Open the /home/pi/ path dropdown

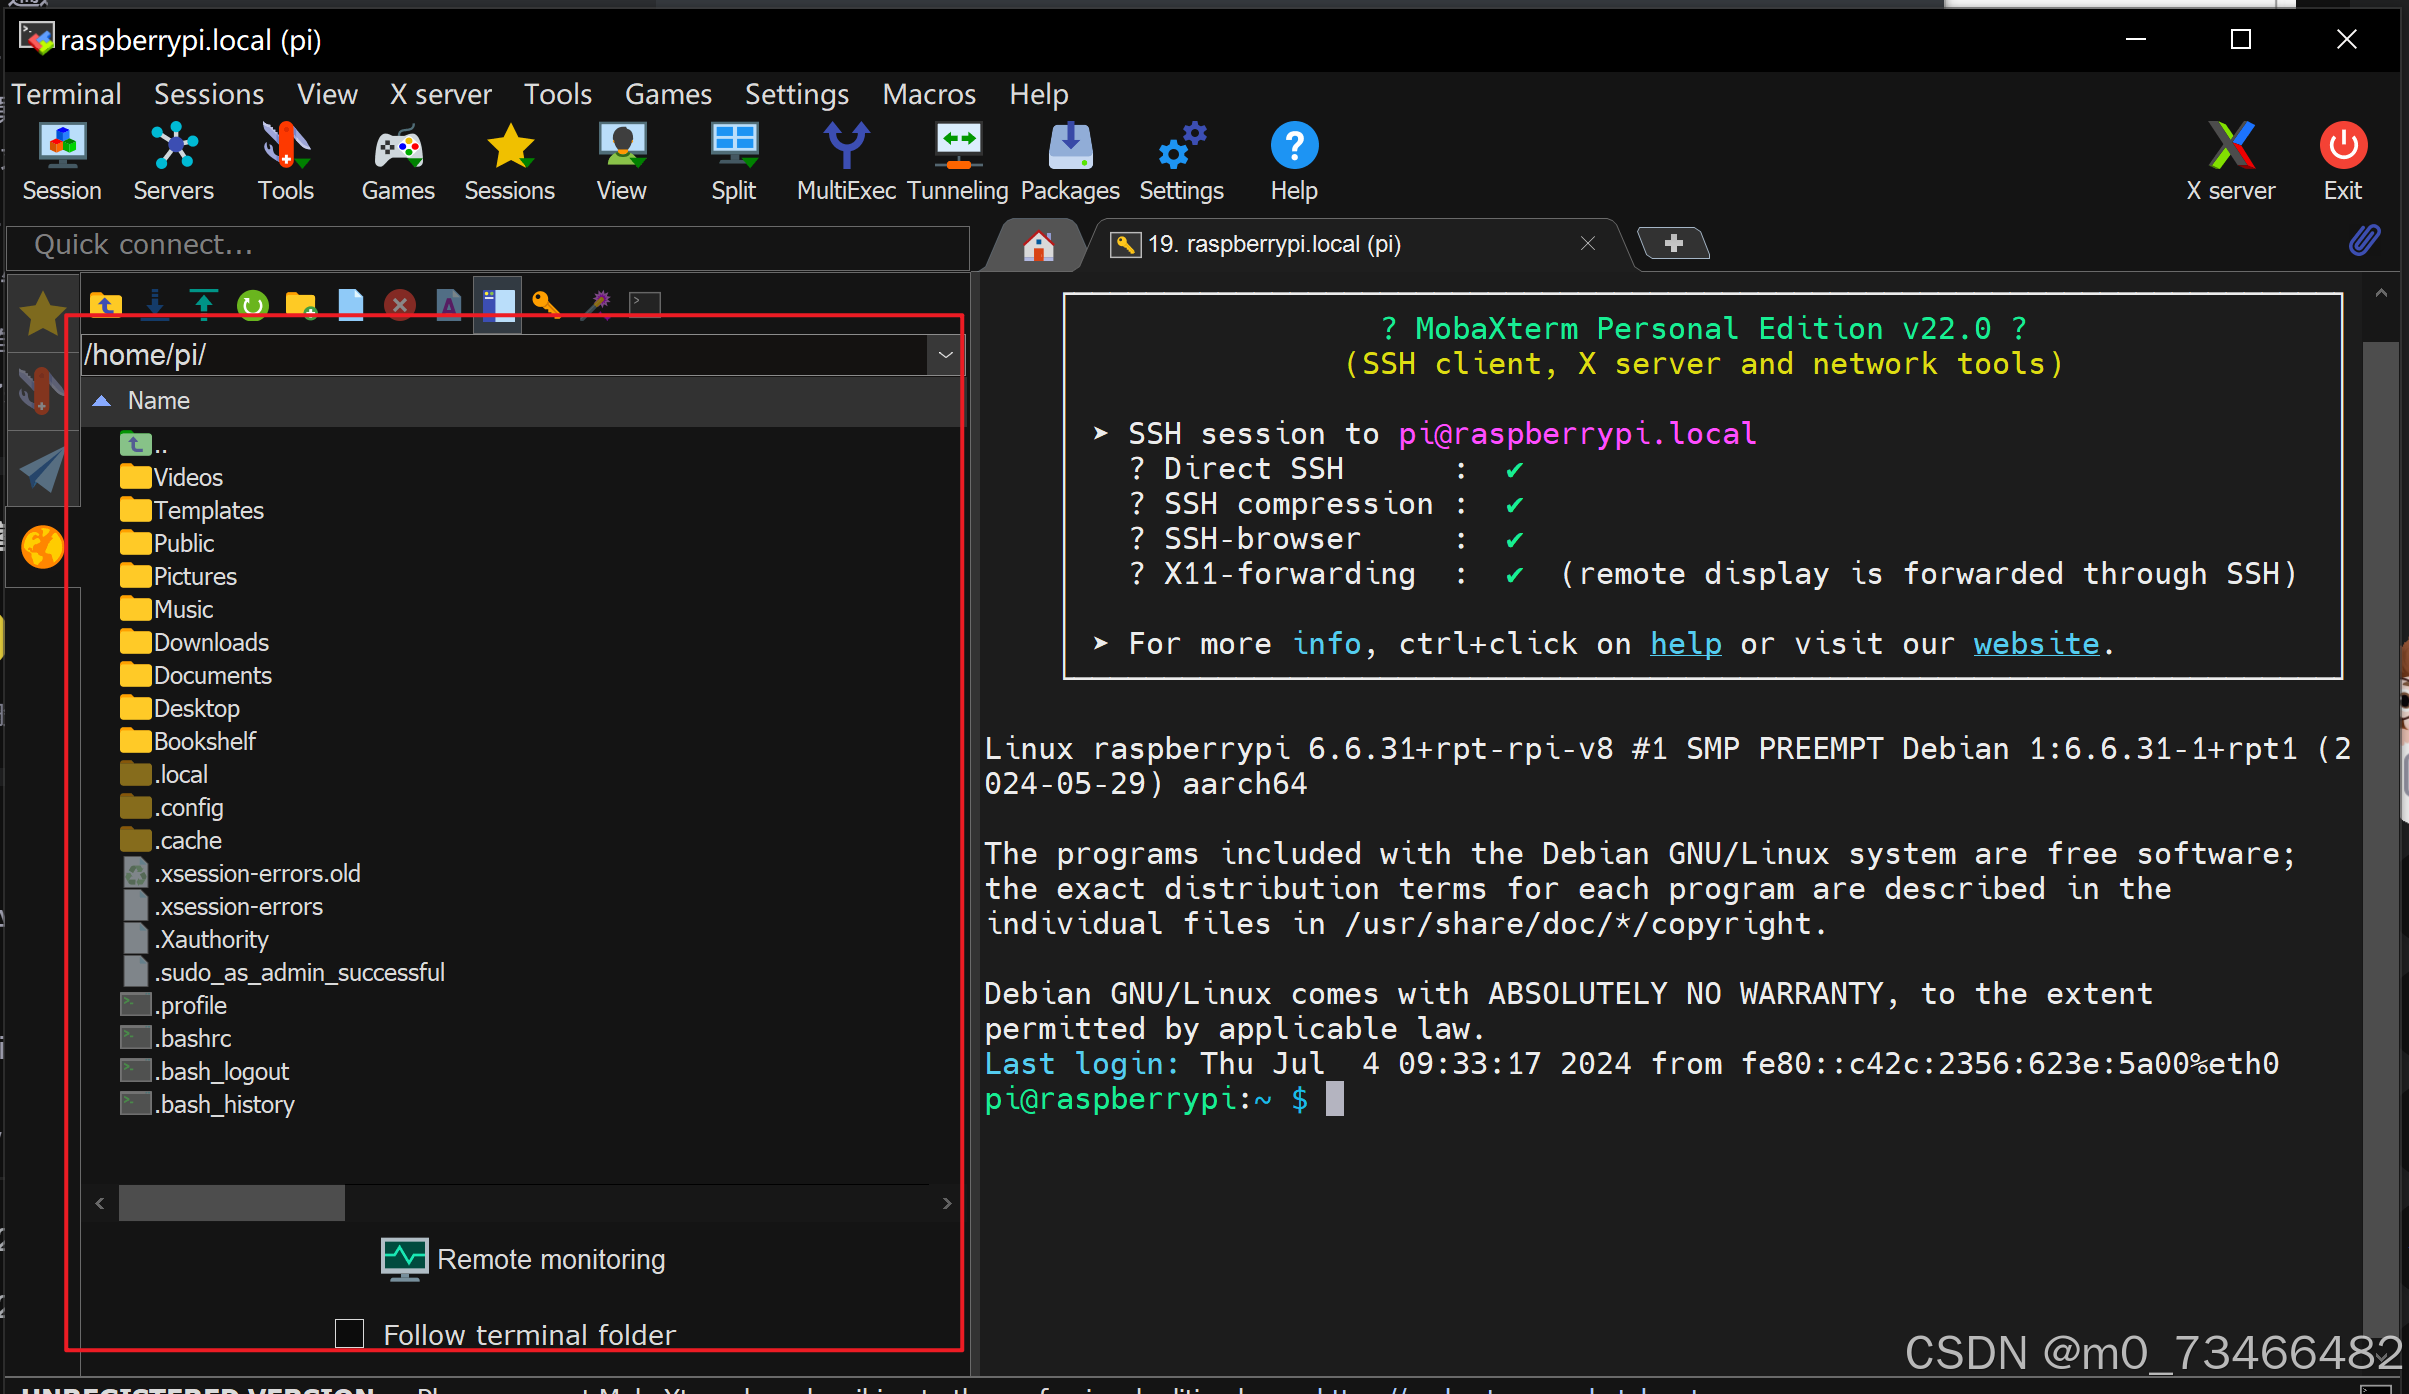[x=945, y=355]
